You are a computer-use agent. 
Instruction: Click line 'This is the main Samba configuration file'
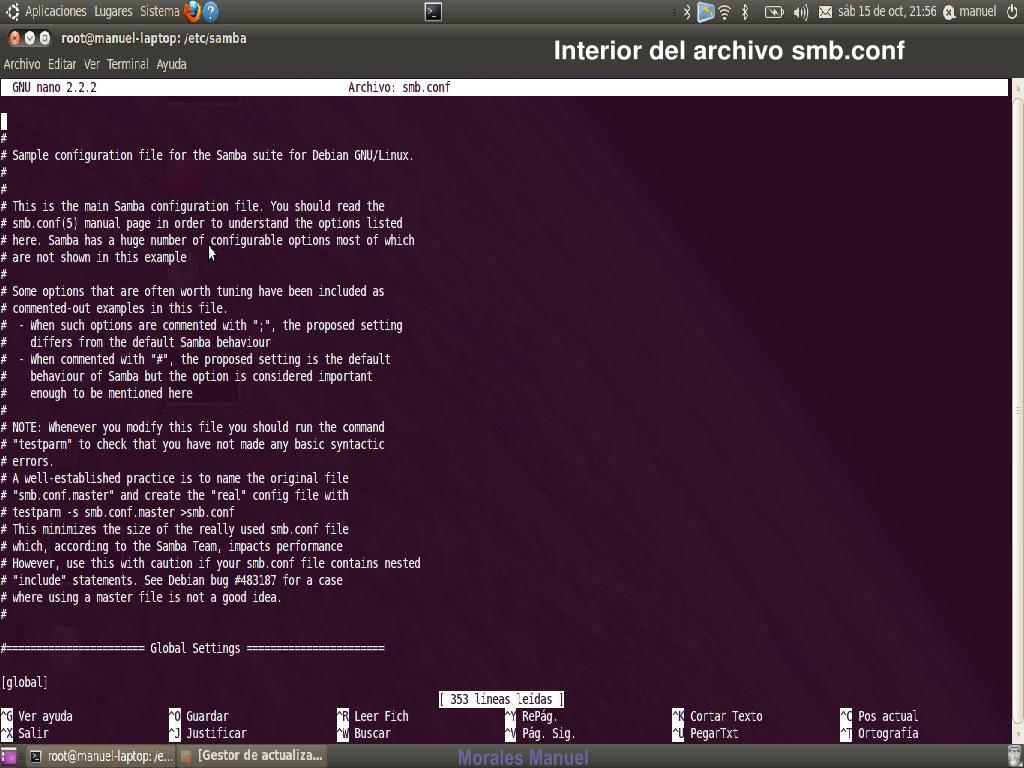pos(193,206)
